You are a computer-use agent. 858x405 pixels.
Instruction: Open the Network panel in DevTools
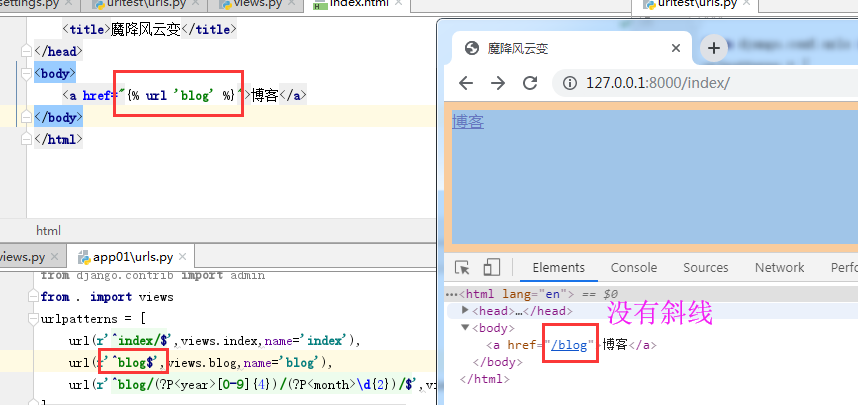click(779, 268)
